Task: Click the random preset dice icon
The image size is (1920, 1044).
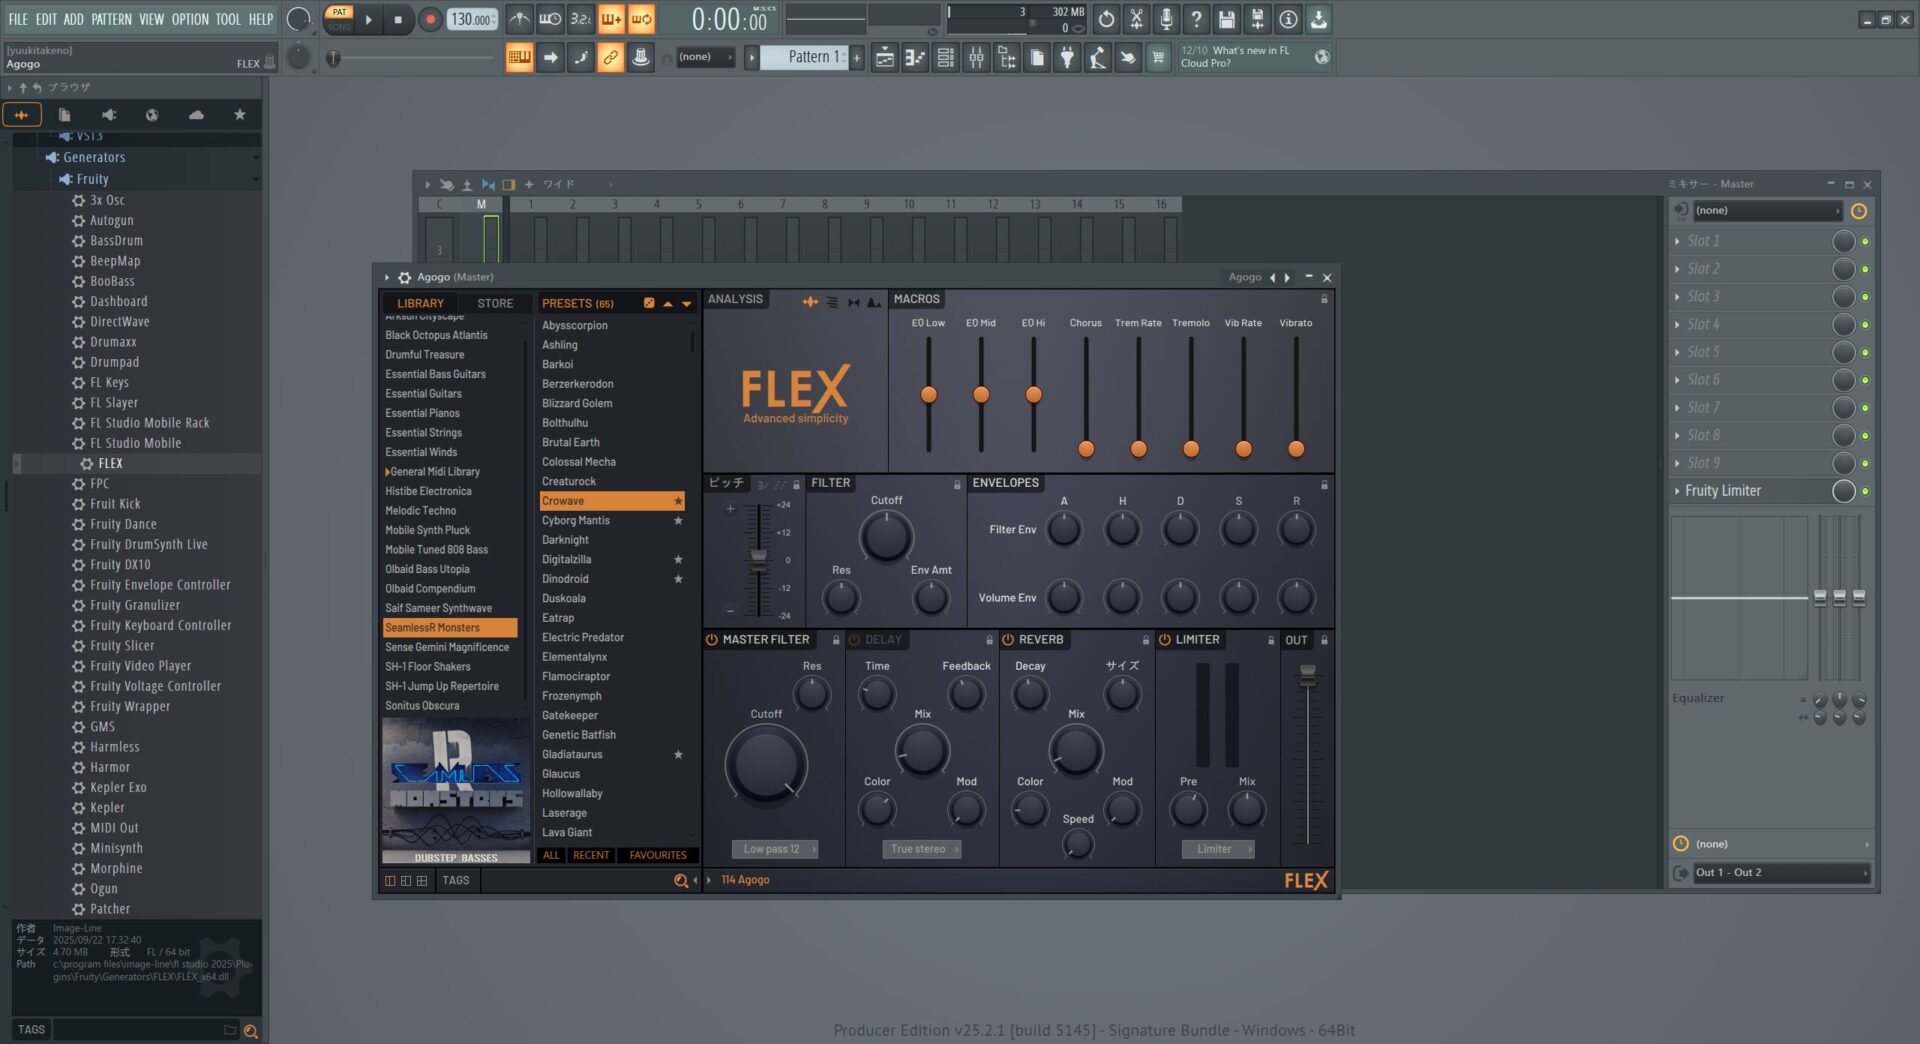Action: click(x=649, y=303)
